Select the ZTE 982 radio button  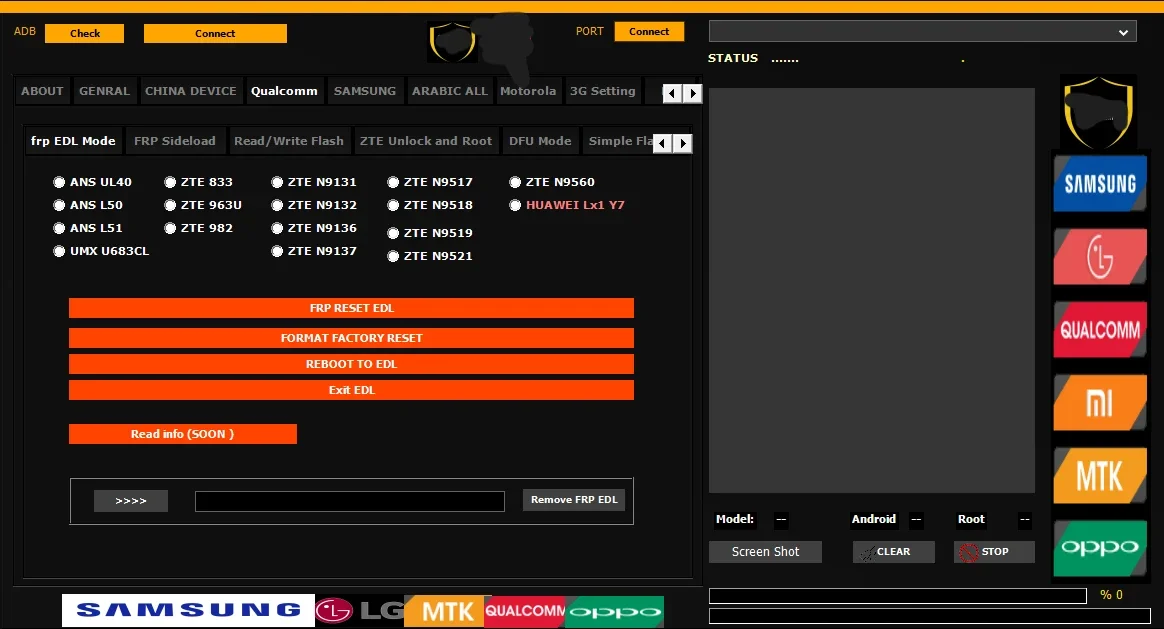tap(170, 228)
